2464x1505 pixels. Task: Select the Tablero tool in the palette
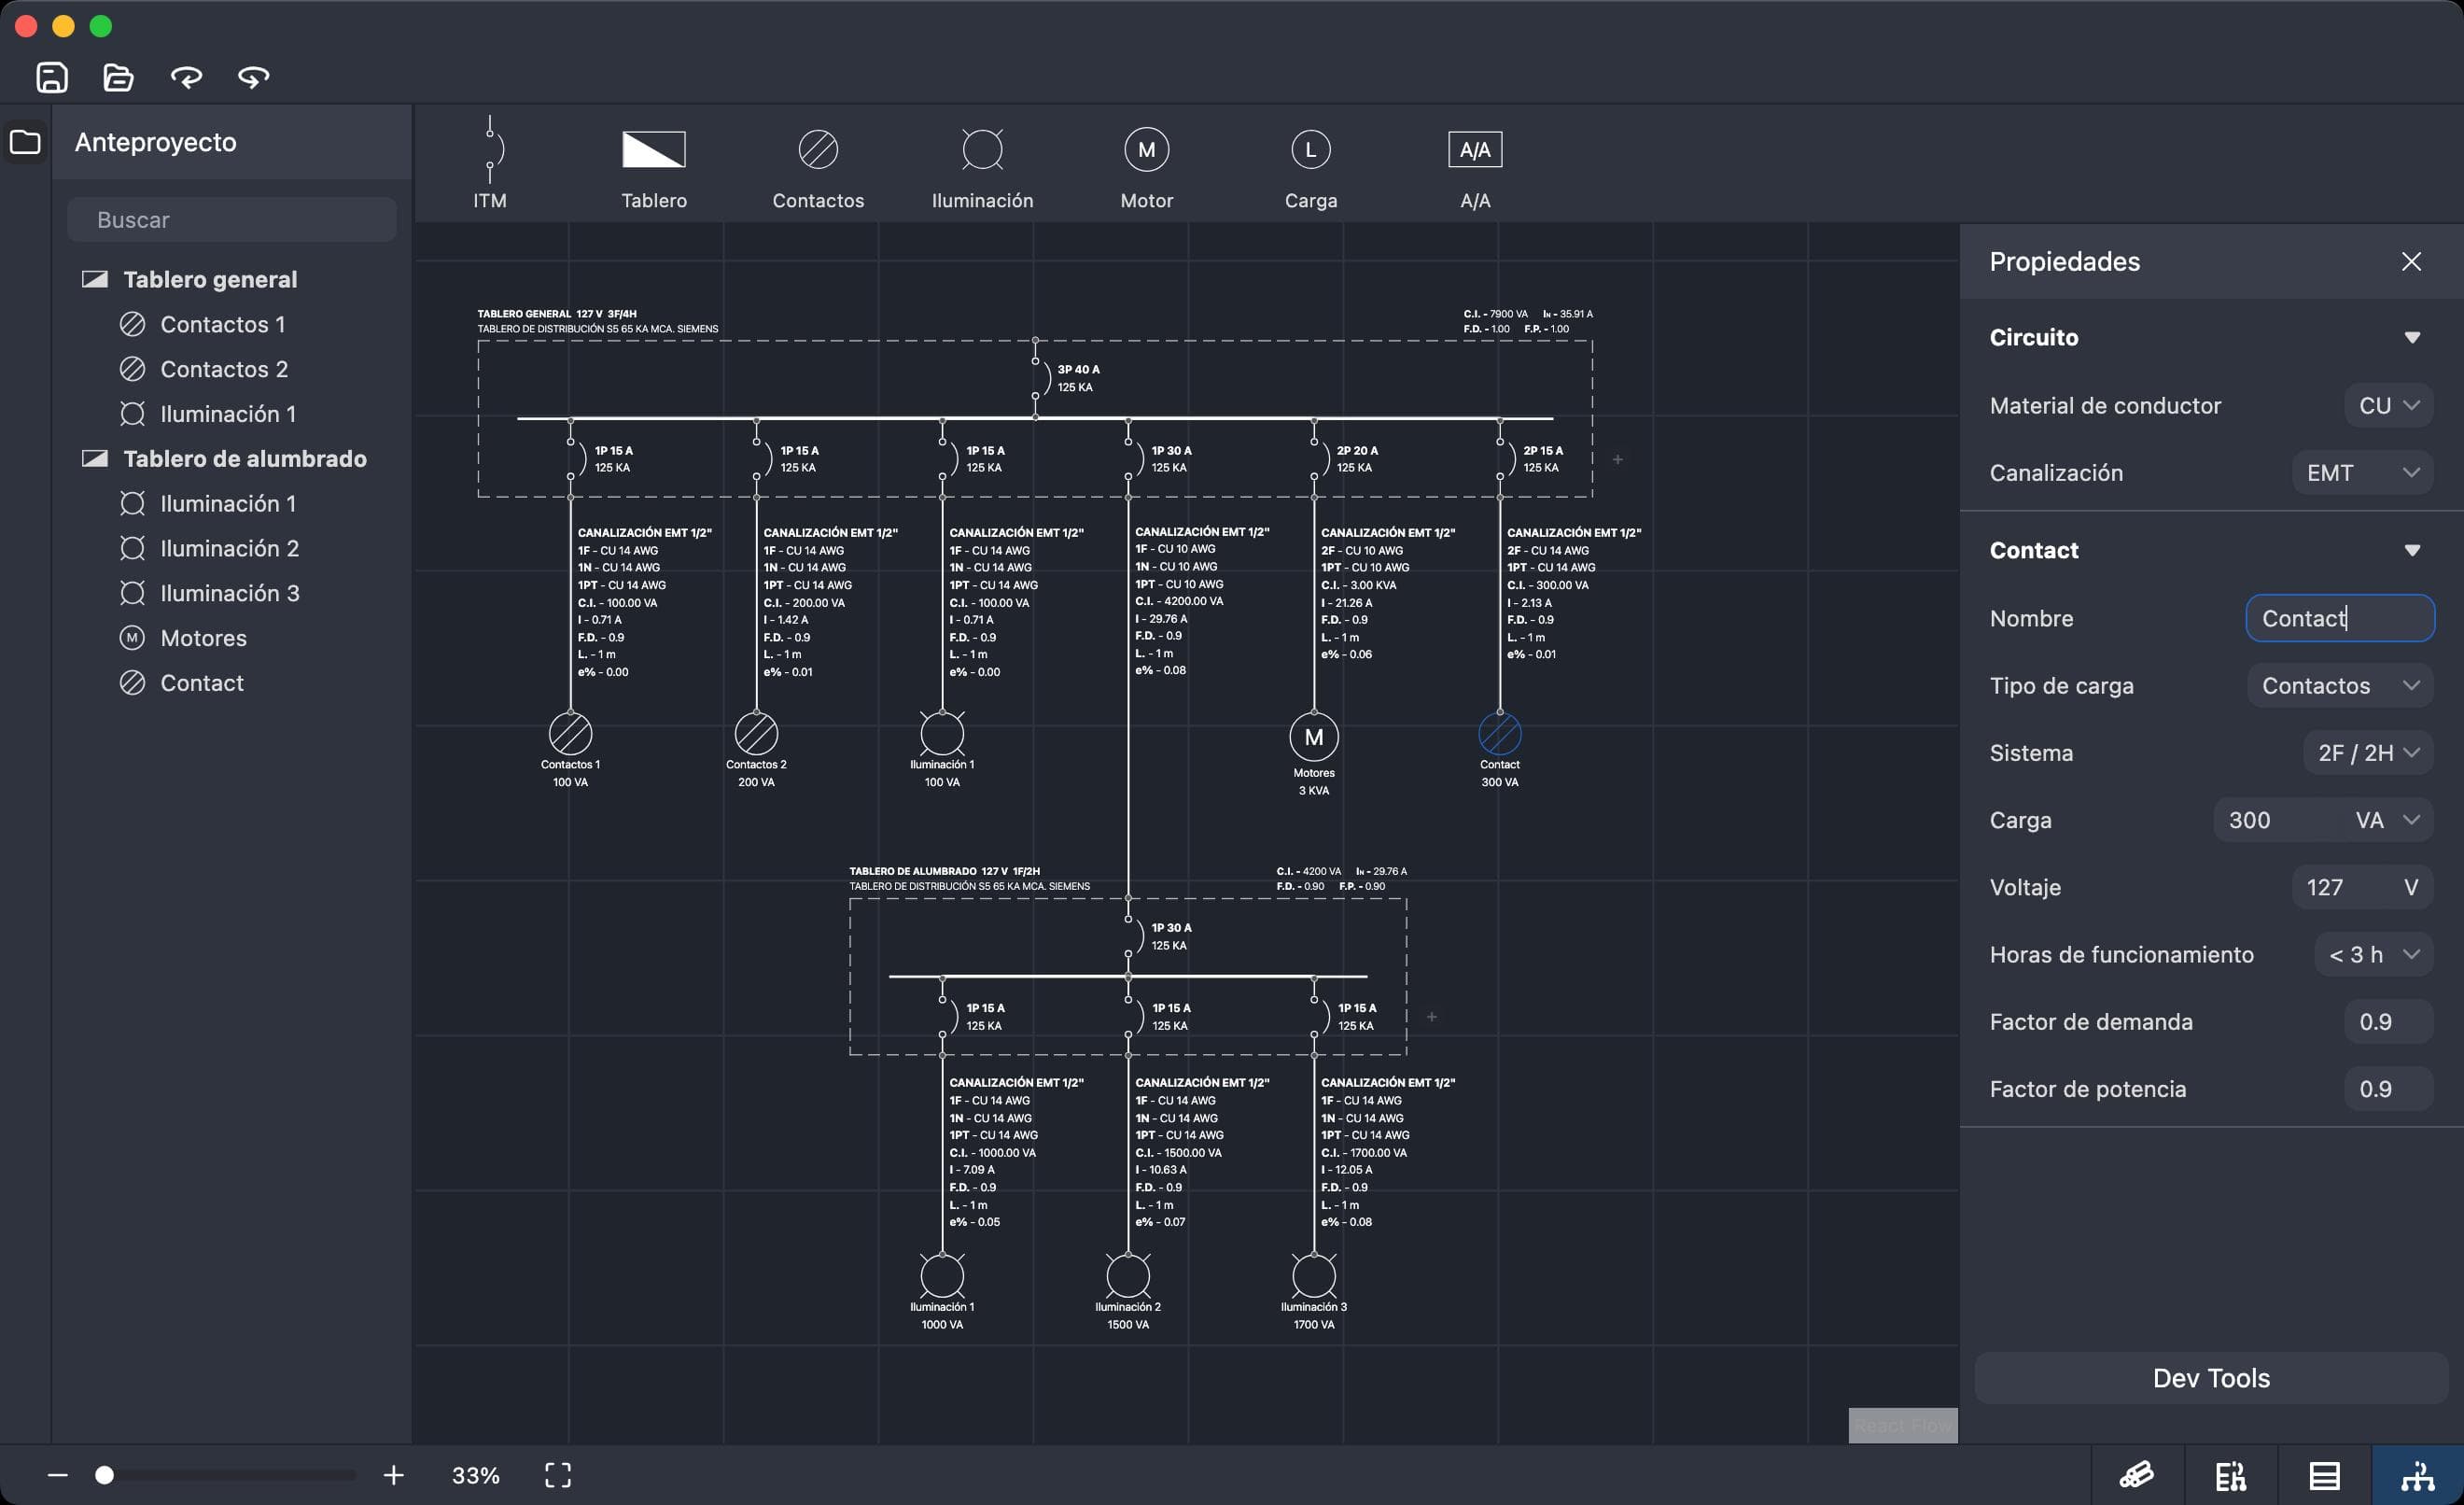654,158
